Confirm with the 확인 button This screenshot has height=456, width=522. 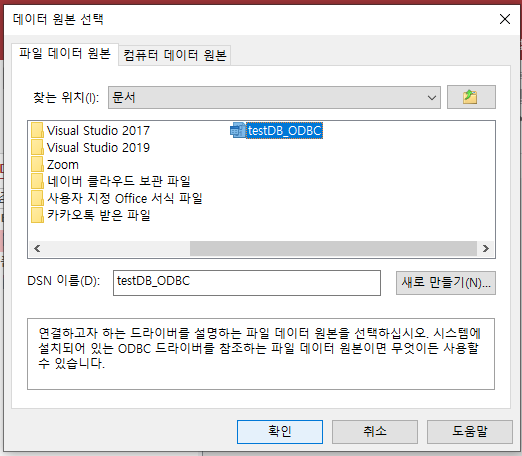coord(280,432)
